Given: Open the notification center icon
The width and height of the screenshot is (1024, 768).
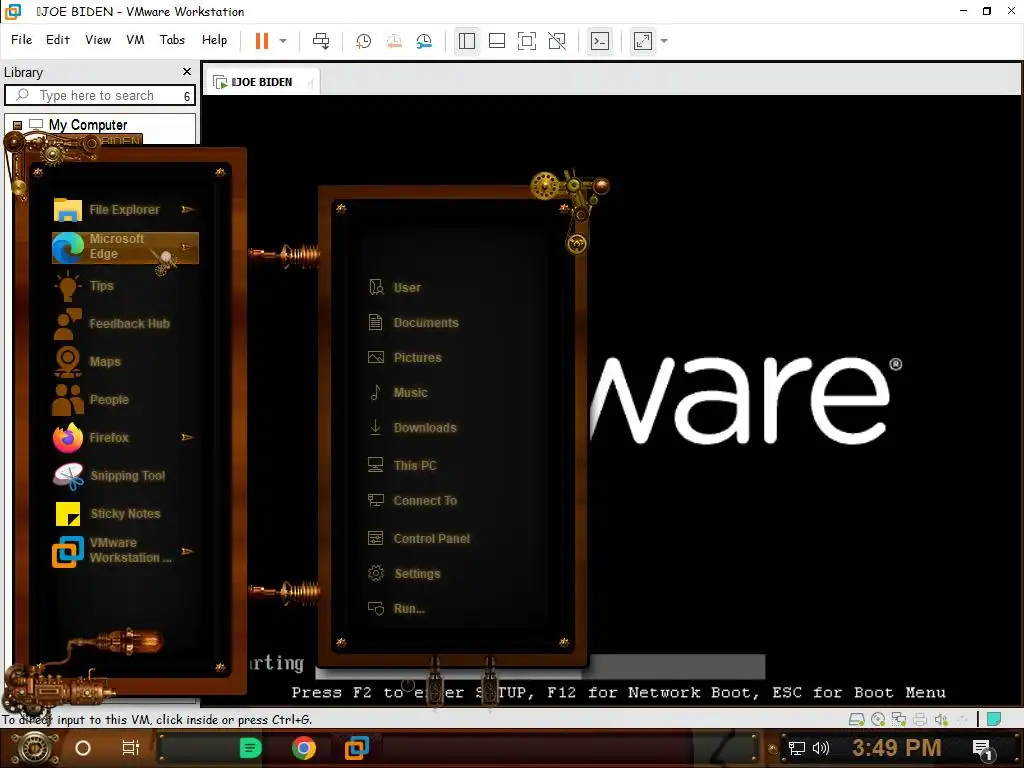Looking at the screenshot, I should [x=982, y=749].
